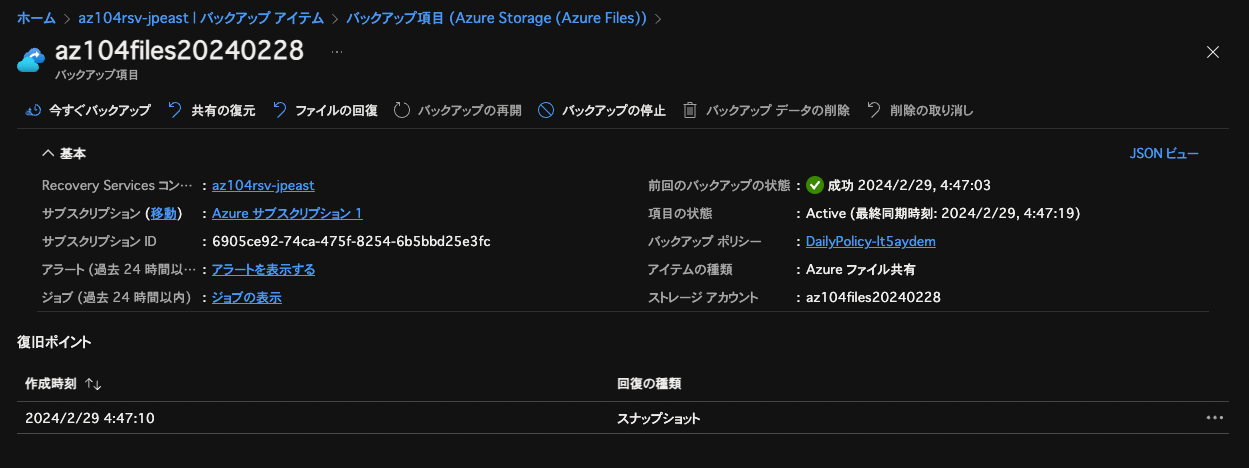Click the subscription ID 6905ce92-74ca-475f-8254-6b5bbd25e3fc
The width and height of the screenshot is (1249, 468).
[x=351, y=241]
